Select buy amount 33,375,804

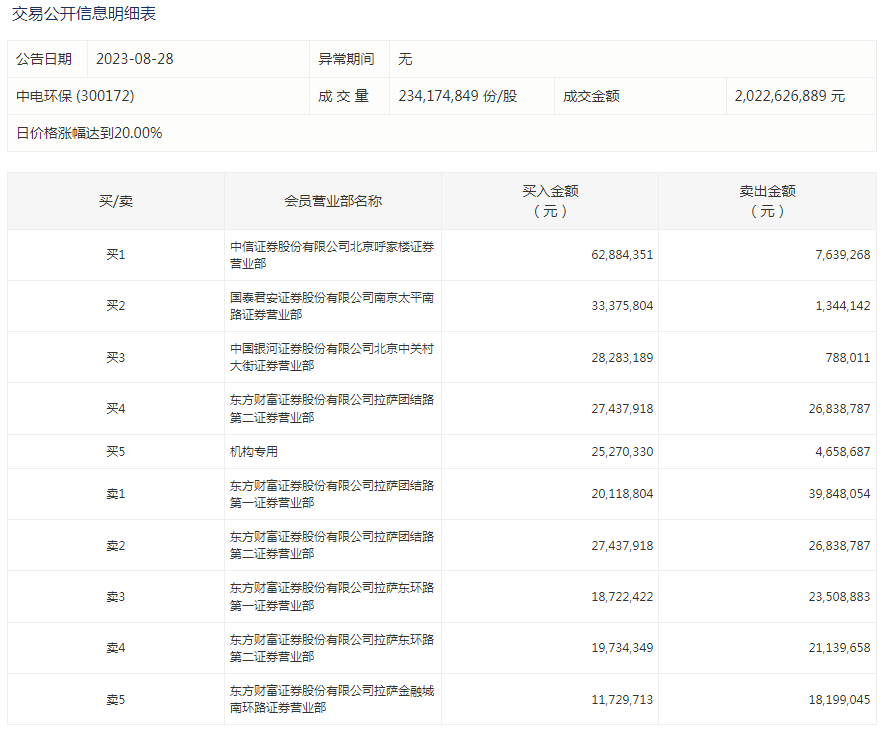(x=622, y=306)
